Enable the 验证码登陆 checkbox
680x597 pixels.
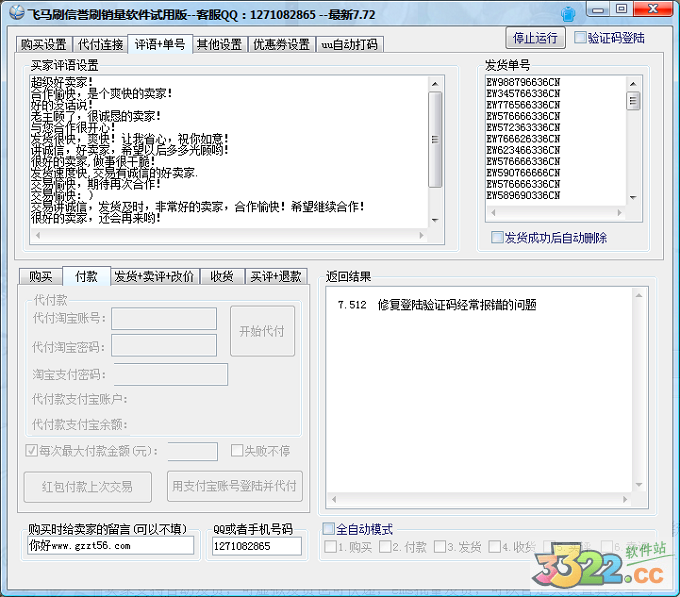coord(580,37)
